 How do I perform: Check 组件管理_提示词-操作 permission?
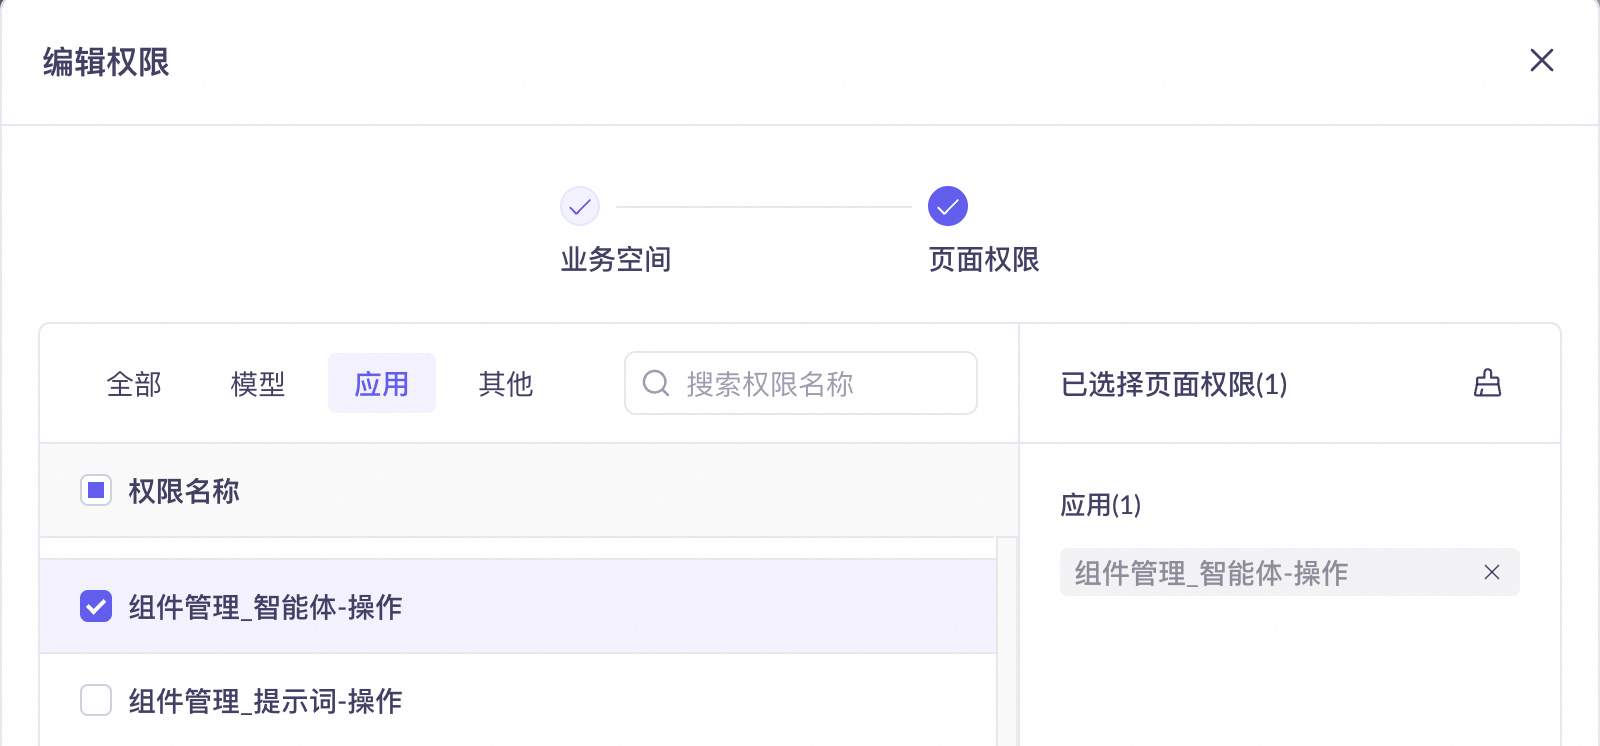click(95, 701)
